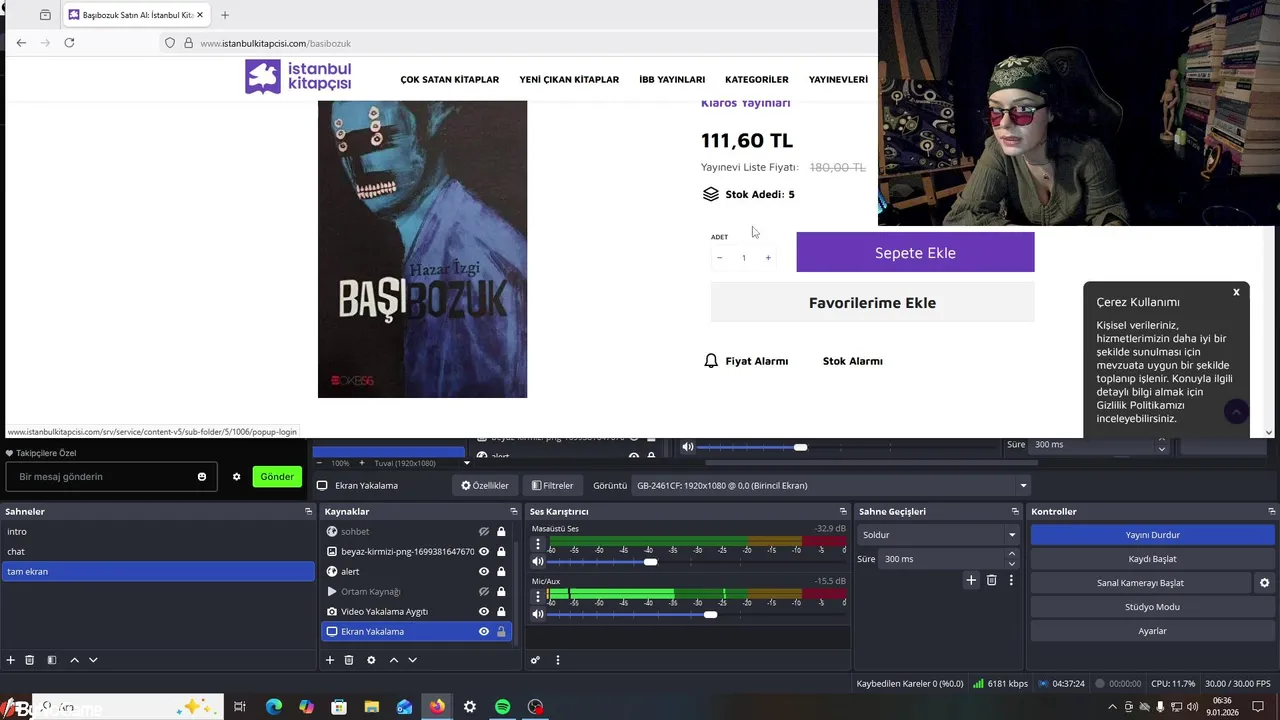
Task: Hide the Video Yakalama Aygıtı source
Action: tap(484, 611)
